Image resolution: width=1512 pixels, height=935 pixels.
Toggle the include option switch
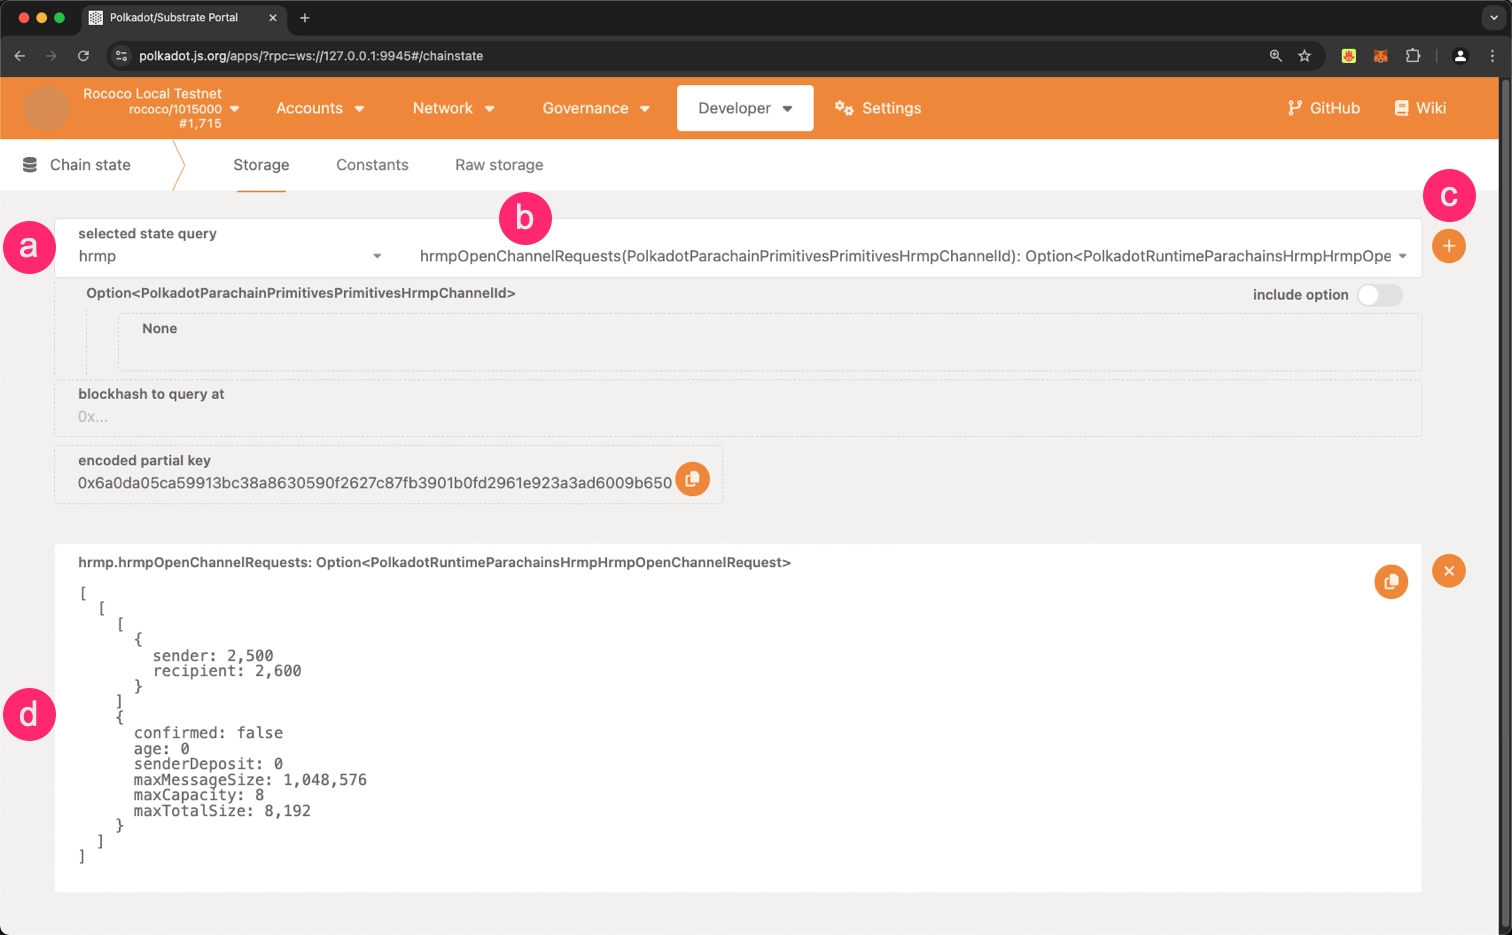coord(1379,295)
